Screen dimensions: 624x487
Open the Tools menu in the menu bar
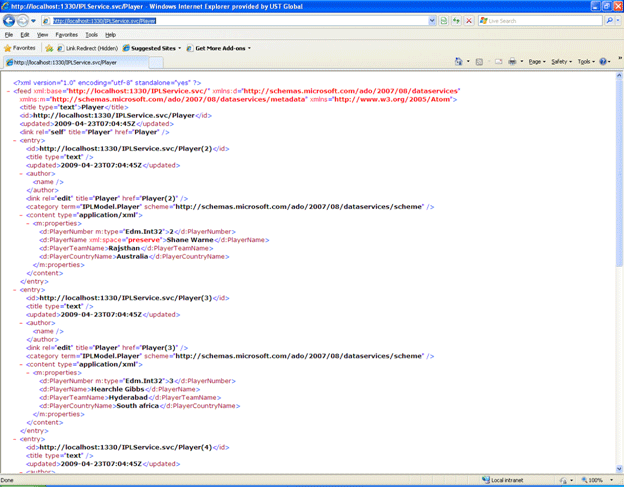pyautogui.click(x=91, y=35)
